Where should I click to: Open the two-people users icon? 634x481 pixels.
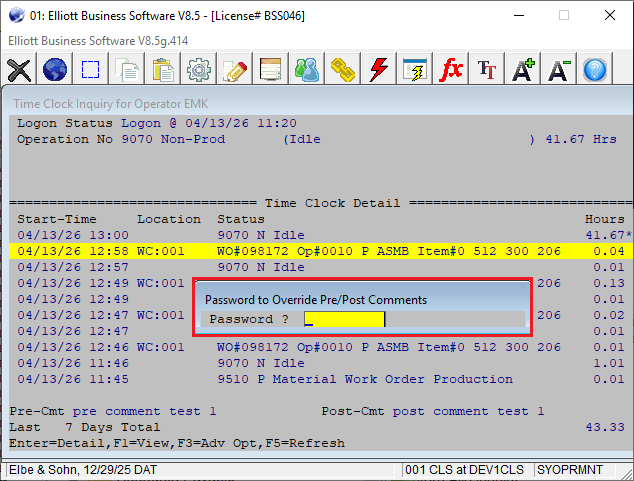pos(307,70)
